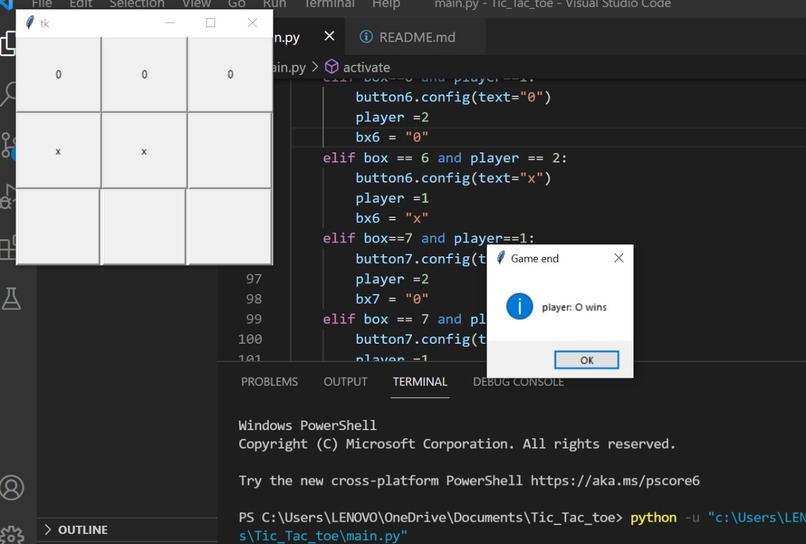
Task: Open the Edit menu
Action: pyautogui.click(x=81, y=4)
